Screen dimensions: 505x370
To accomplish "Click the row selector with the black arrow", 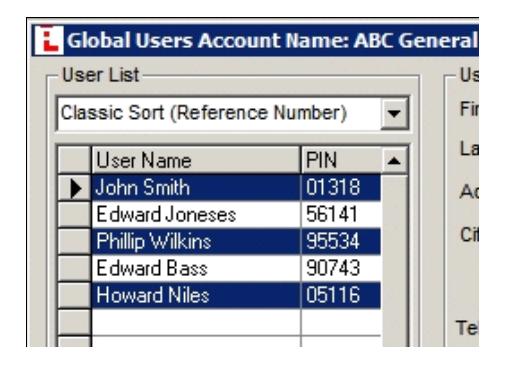I will point(75,188).
